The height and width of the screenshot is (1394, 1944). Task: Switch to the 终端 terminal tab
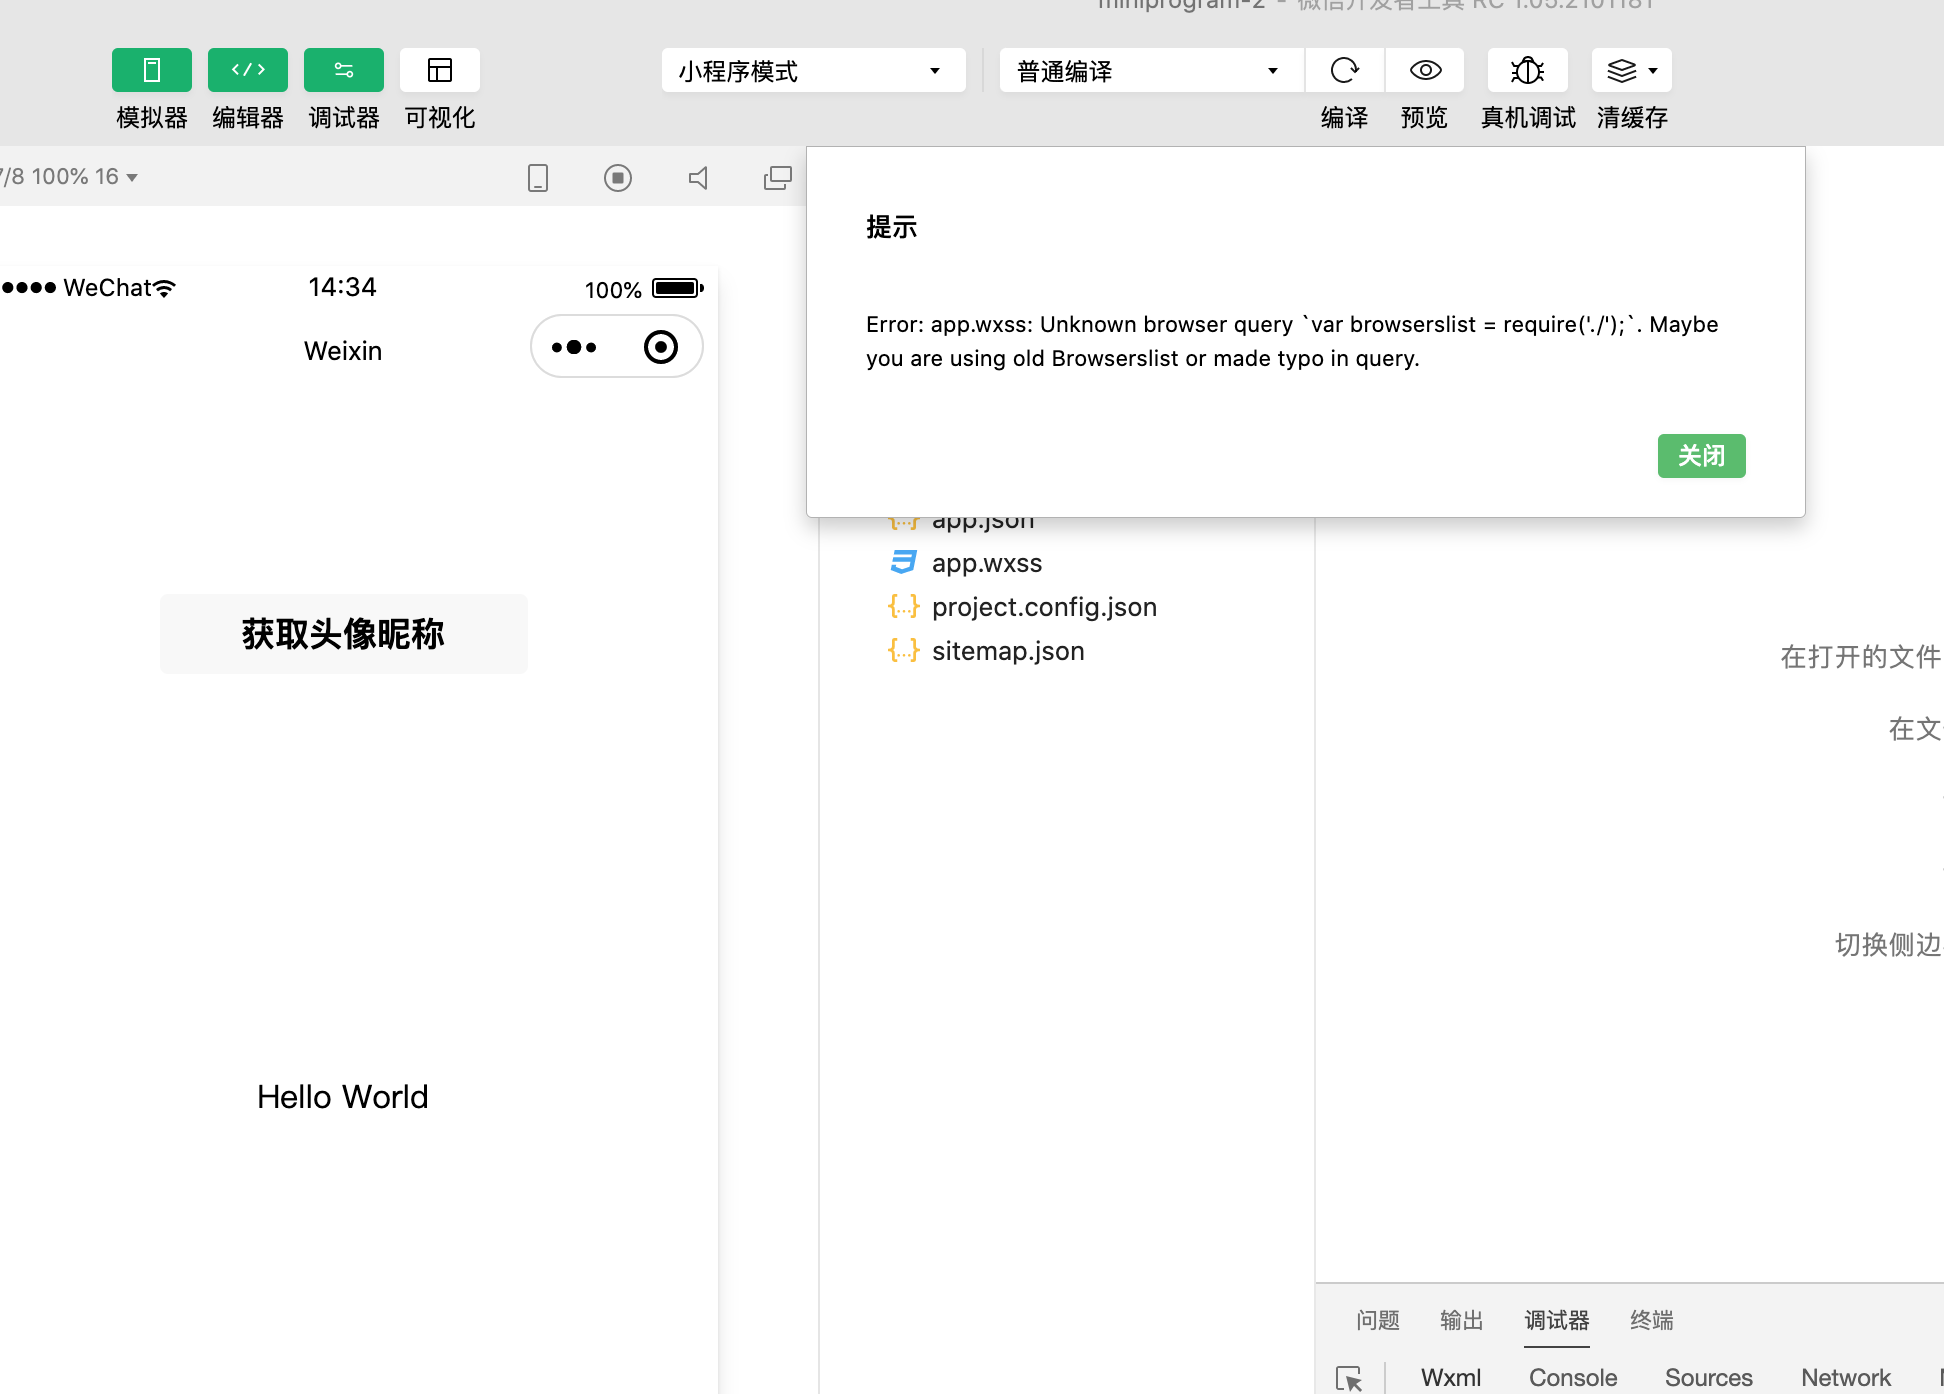coord(1651,1320)
